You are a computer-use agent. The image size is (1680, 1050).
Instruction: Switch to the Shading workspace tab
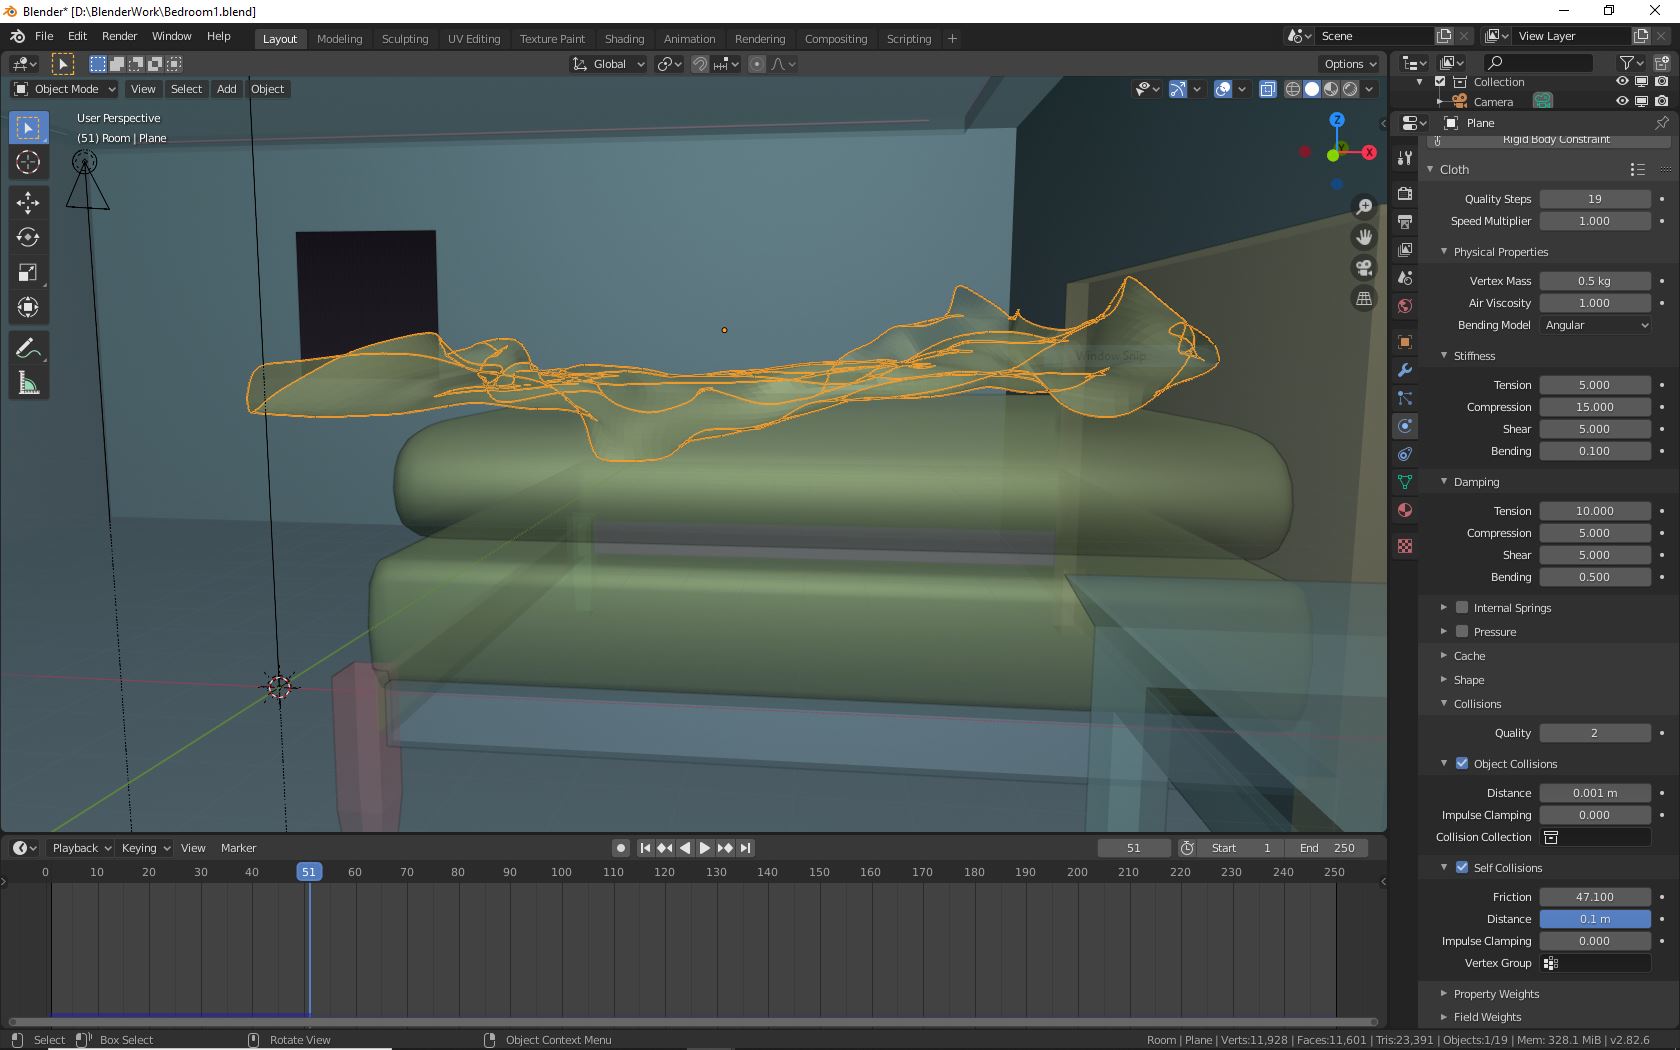click(624, 39)
